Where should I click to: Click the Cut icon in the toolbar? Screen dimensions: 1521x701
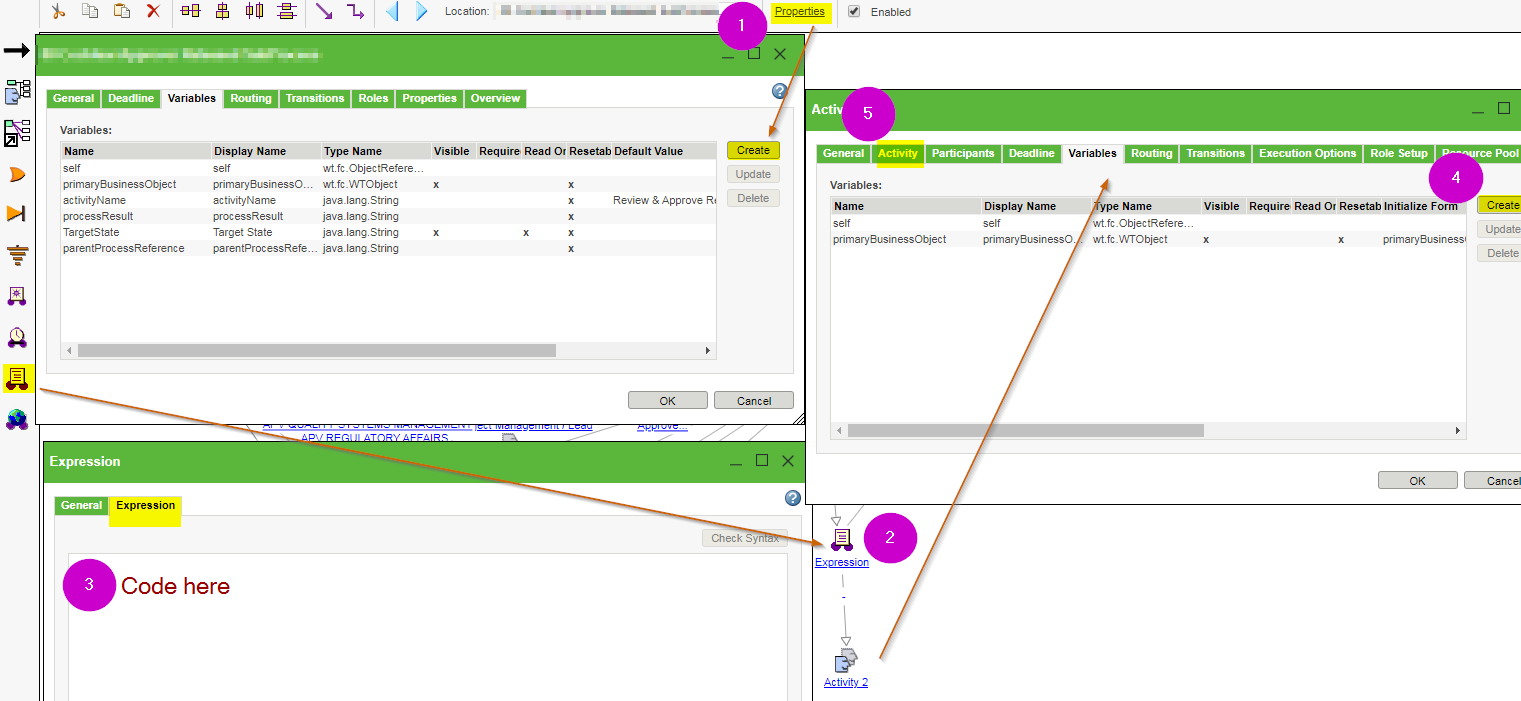point(58,12)
